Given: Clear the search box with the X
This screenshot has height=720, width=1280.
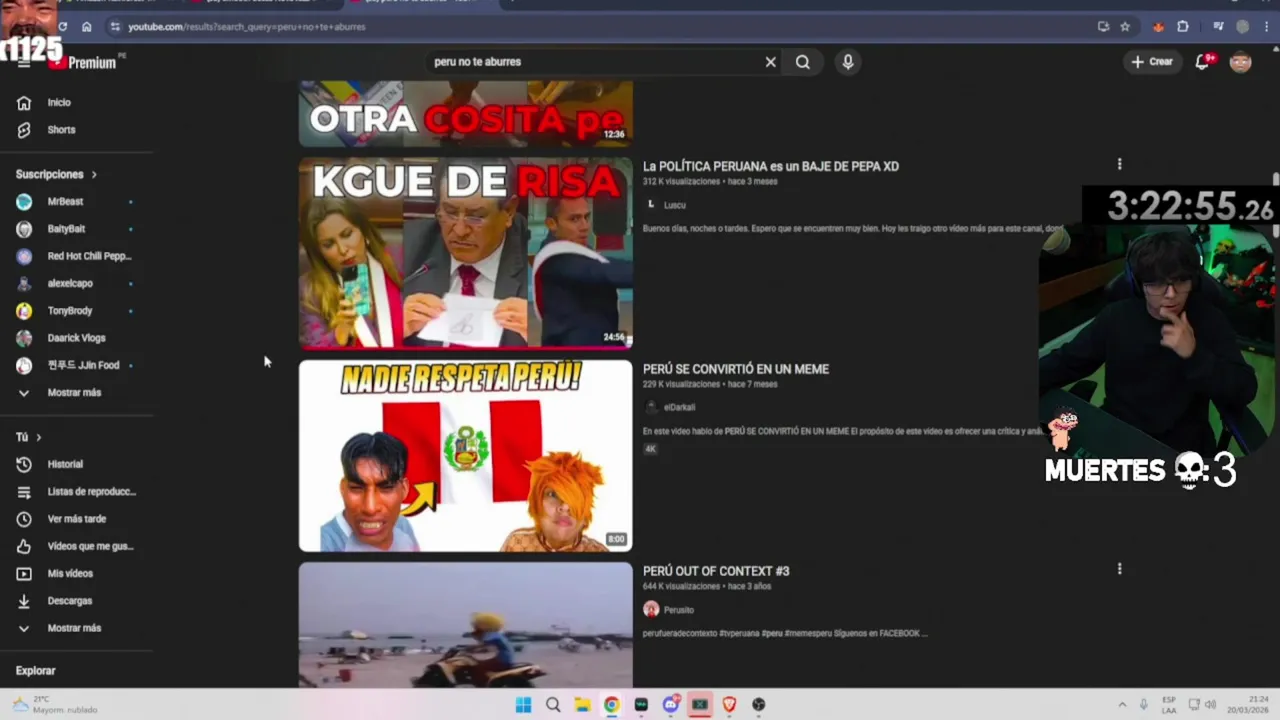Looking at the screenshot, I should click(x=770, y=62).
